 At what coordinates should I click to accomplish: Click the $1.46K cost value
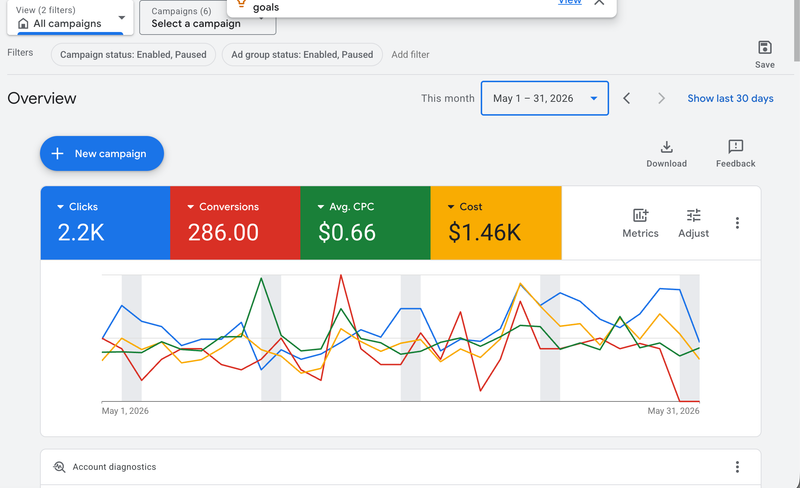coord(485,233)
